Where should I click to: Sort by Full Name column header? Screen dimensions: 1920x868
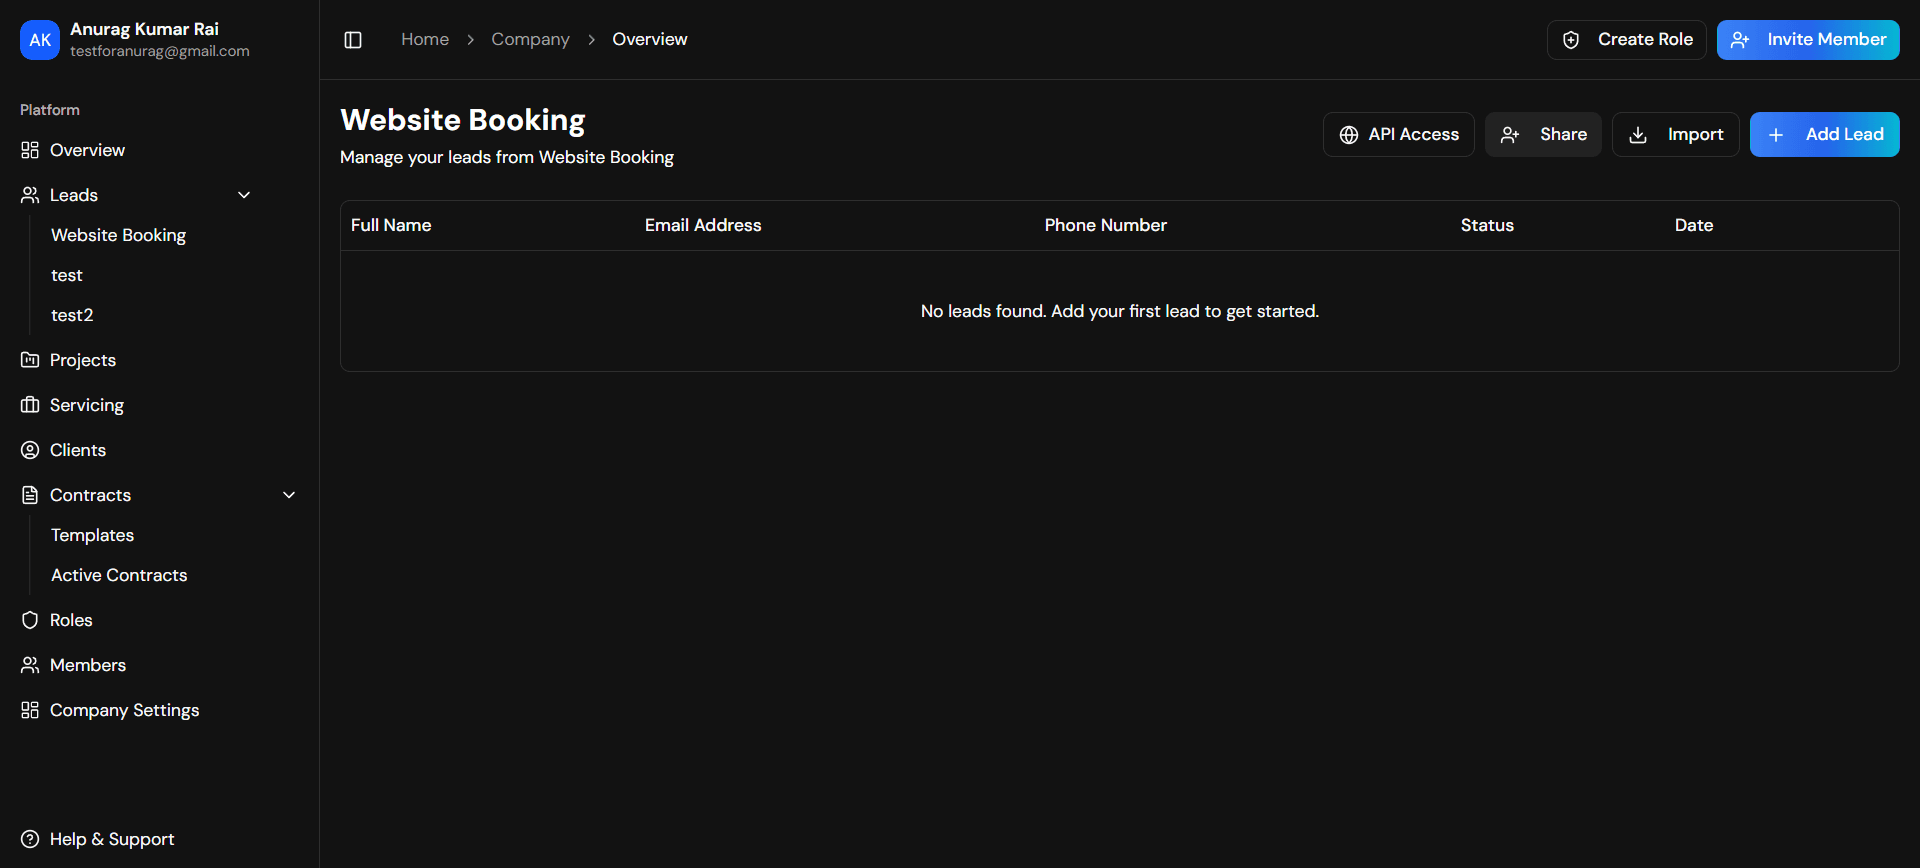point(391,226)
